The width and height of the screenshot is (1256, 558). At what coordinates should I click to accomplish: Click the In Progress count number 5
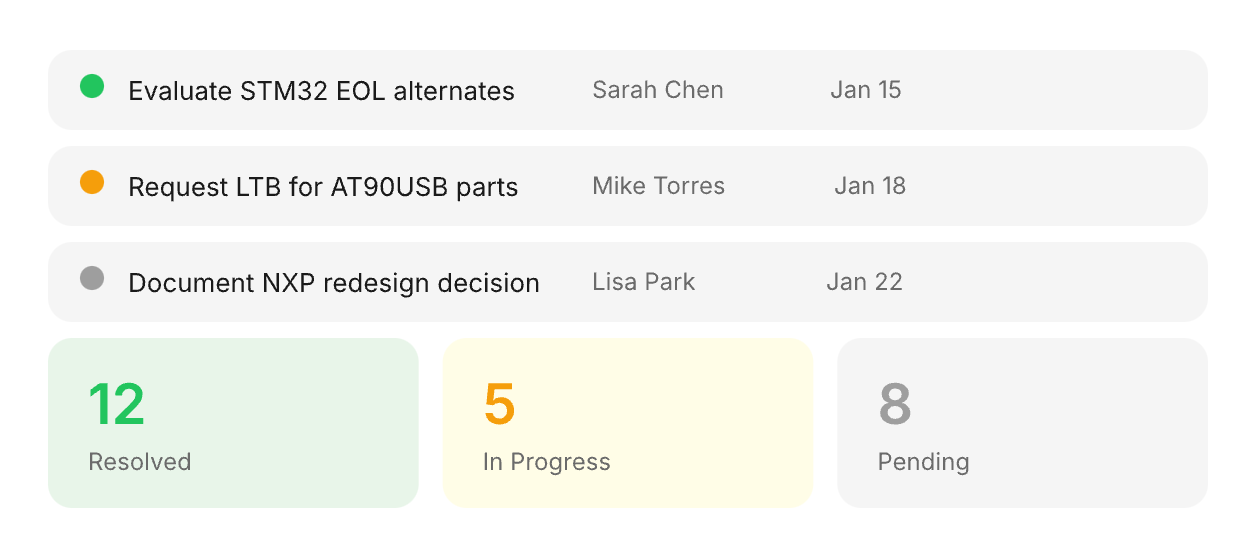pos(499,404)
